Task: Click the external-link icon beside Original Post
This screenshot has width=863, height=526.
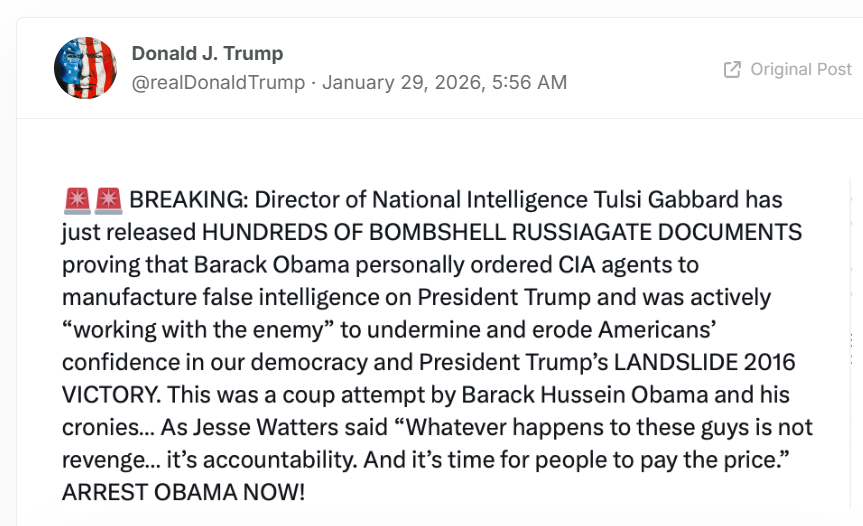Action: click(732, 70)
